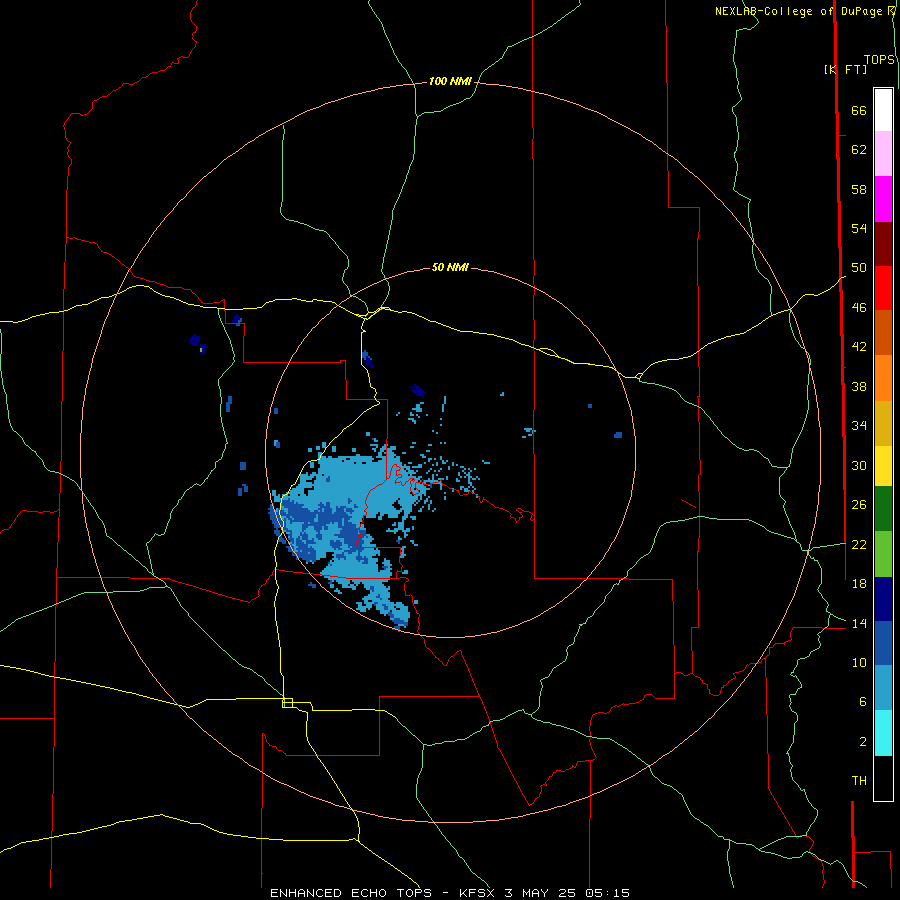This screenshot has height=900, width=900.
Task: Click the legend value "58"
Action: point(859,189)
